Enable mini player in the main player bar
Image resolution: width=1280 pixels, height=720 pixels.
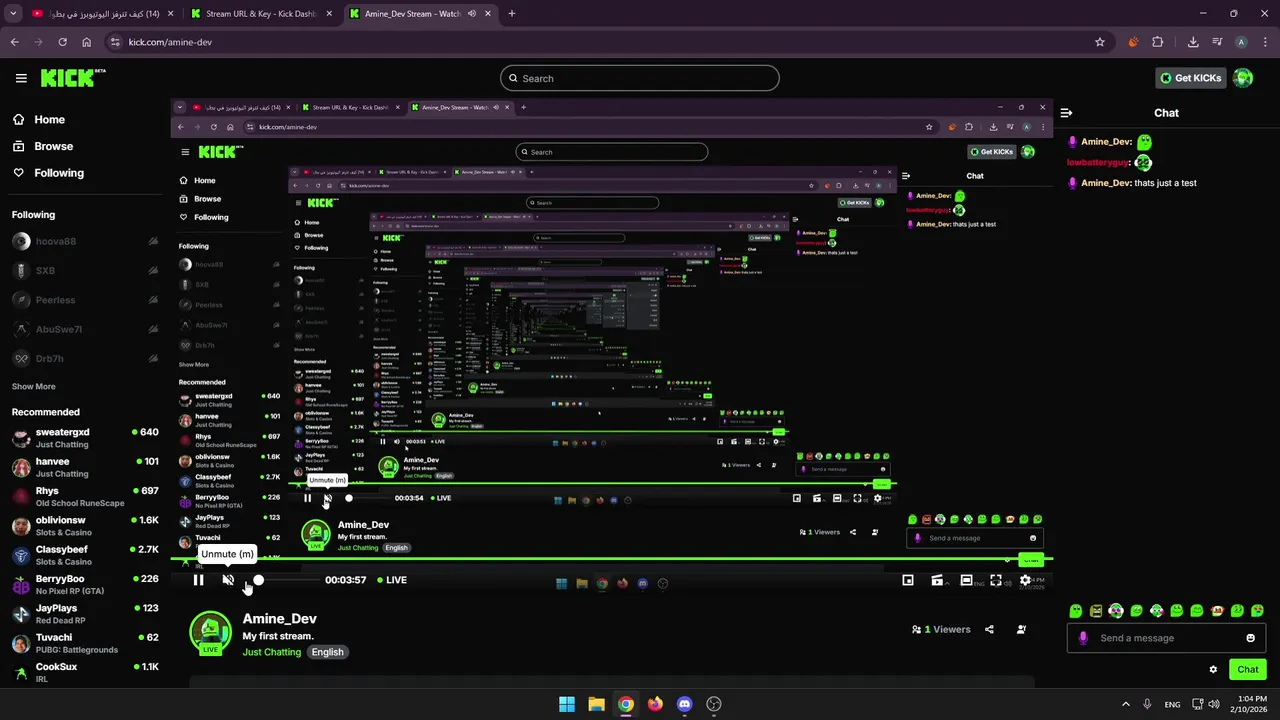(908, 580)
